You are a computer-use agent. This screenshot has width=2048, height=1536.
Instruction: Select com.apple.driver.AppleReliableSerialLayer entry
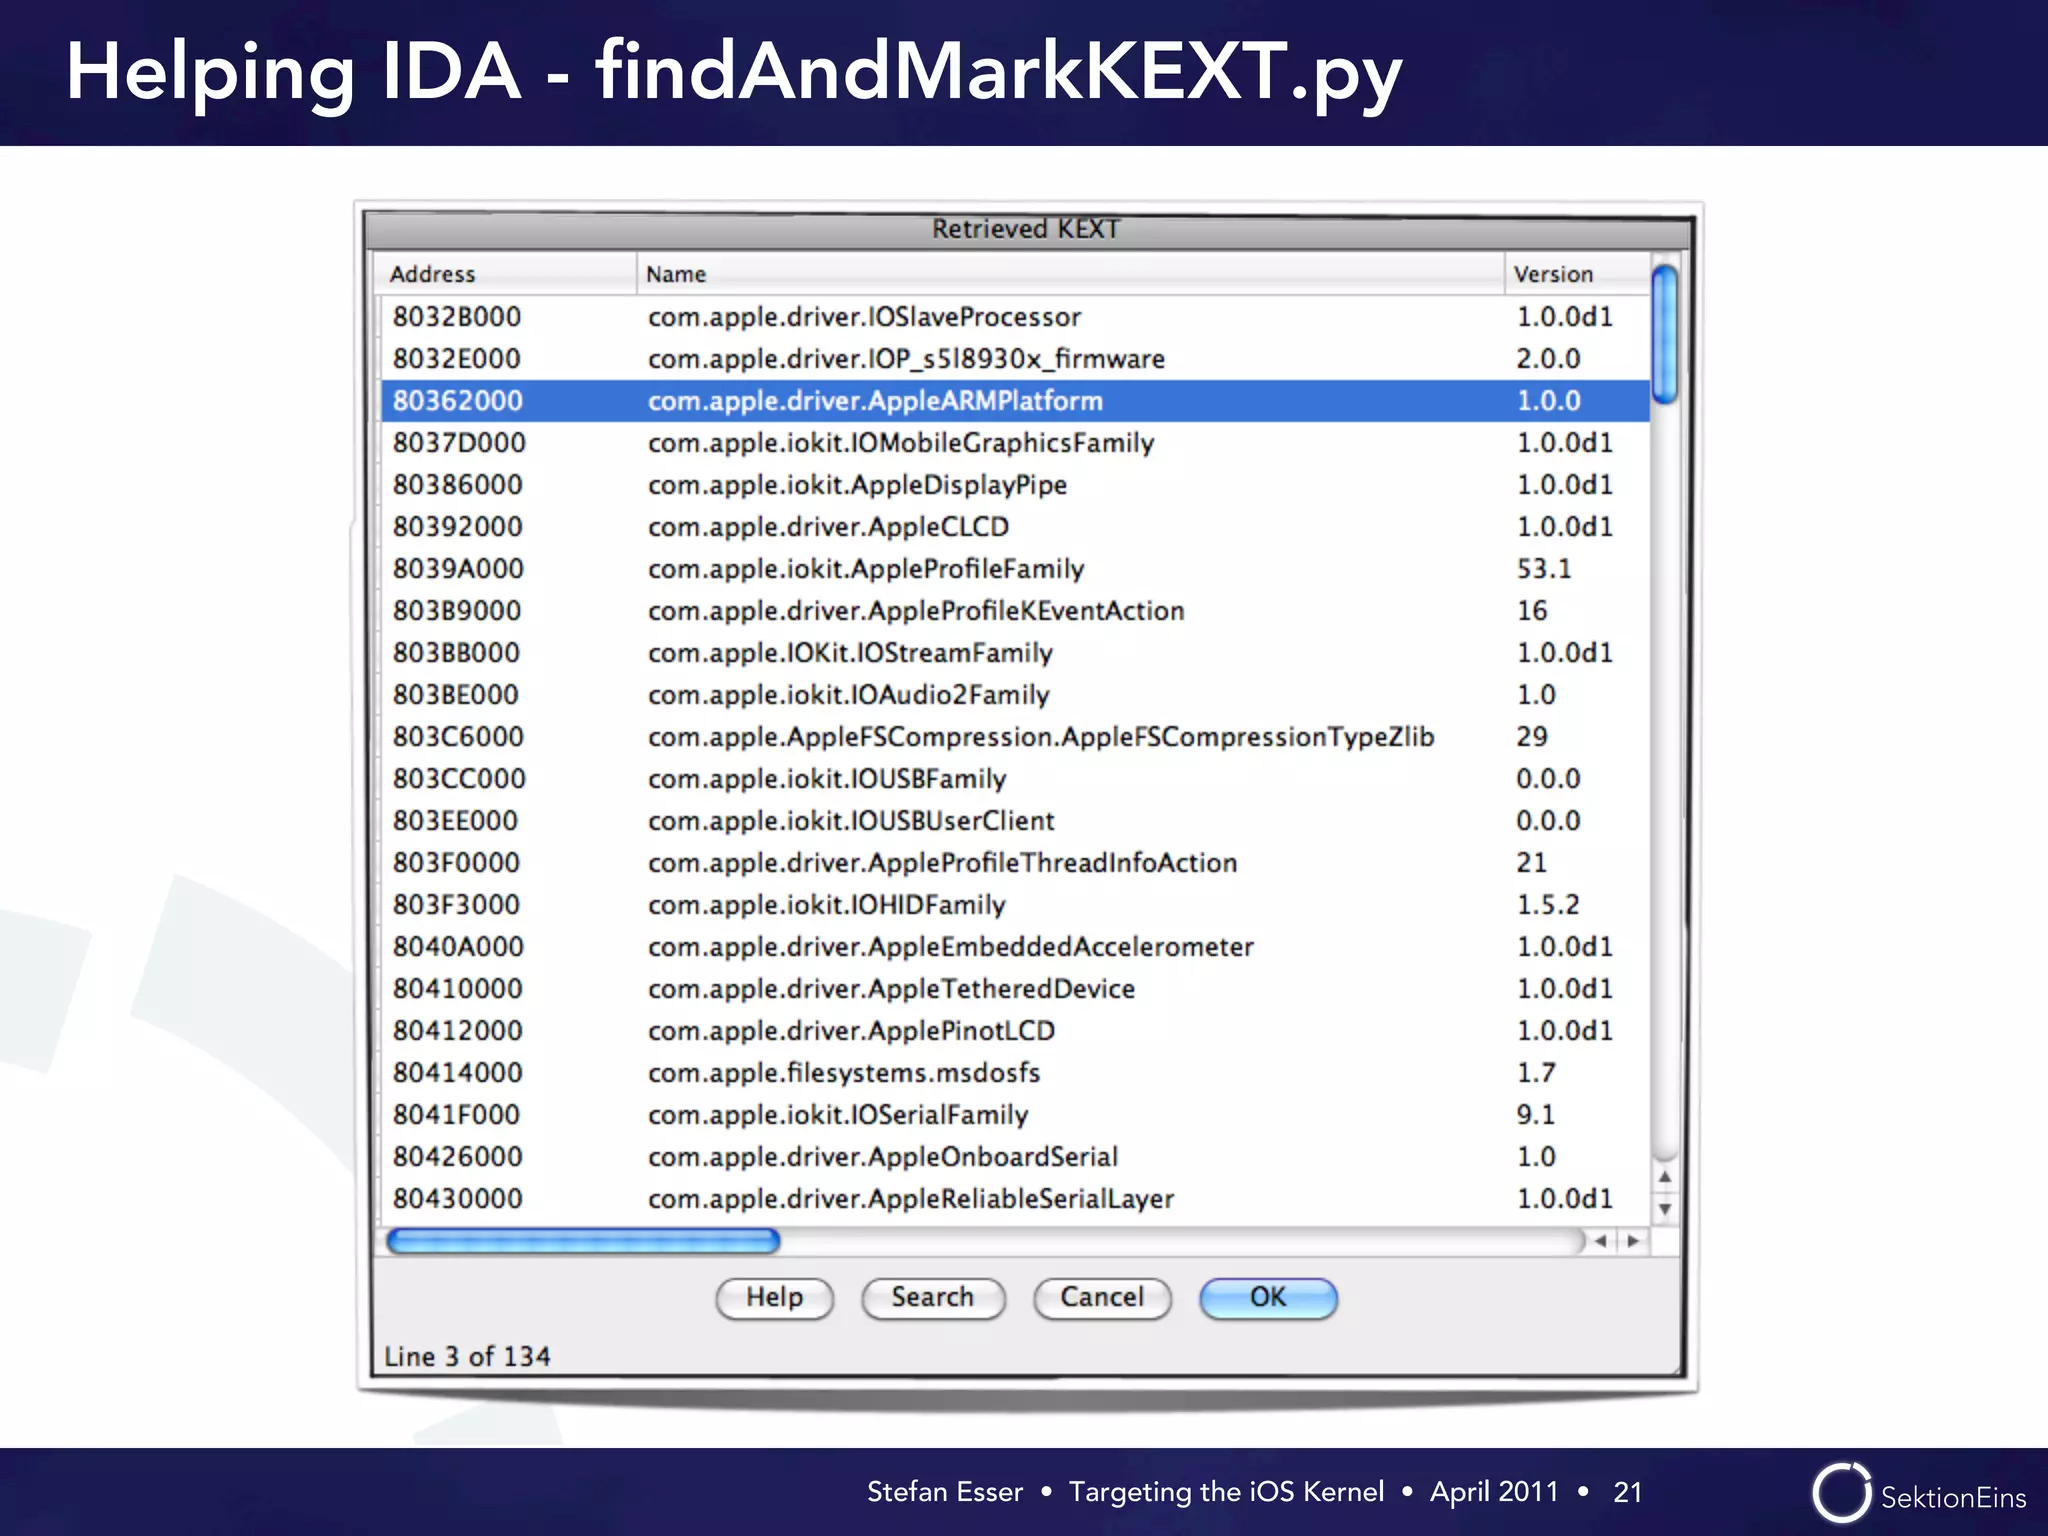[1014, 1199]
